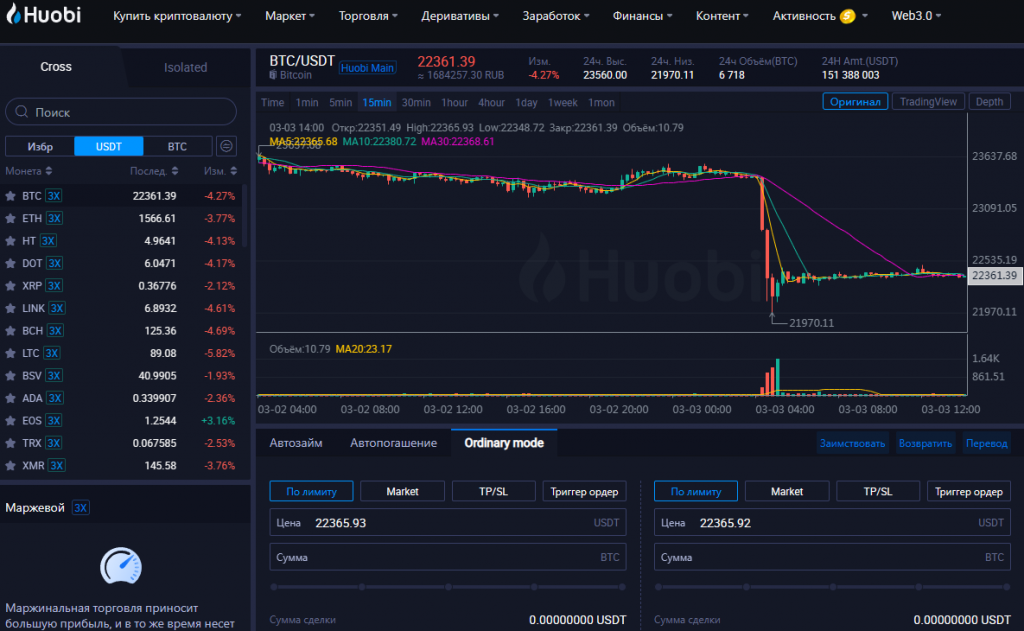Click the Huobi Main badge
Image resolution: width=1024 pixels, height=631 pixels.
coord(367,68)
